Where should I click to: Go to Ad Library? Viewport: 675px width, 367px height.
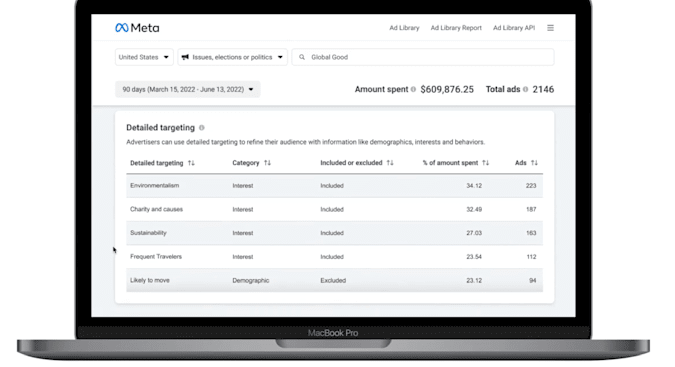(404, 28)
